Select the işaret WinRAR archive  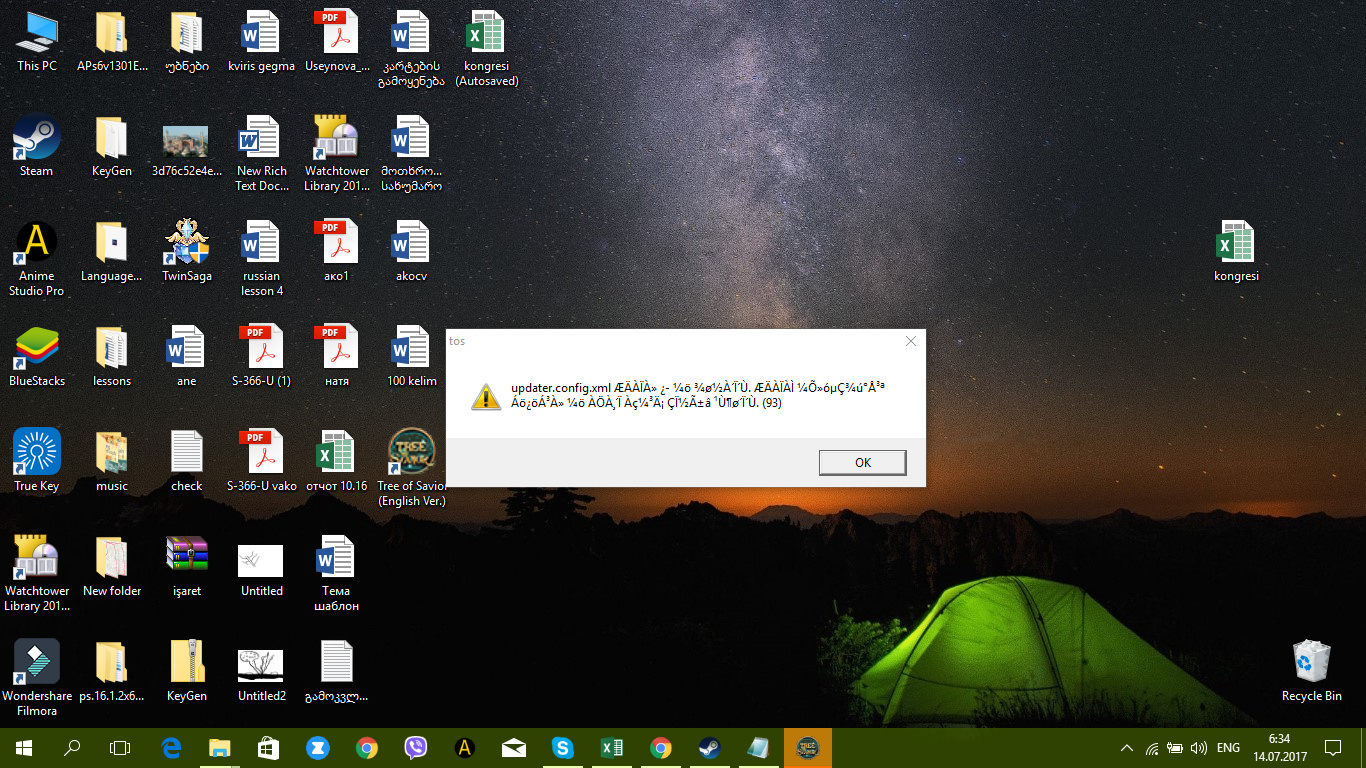187,560
